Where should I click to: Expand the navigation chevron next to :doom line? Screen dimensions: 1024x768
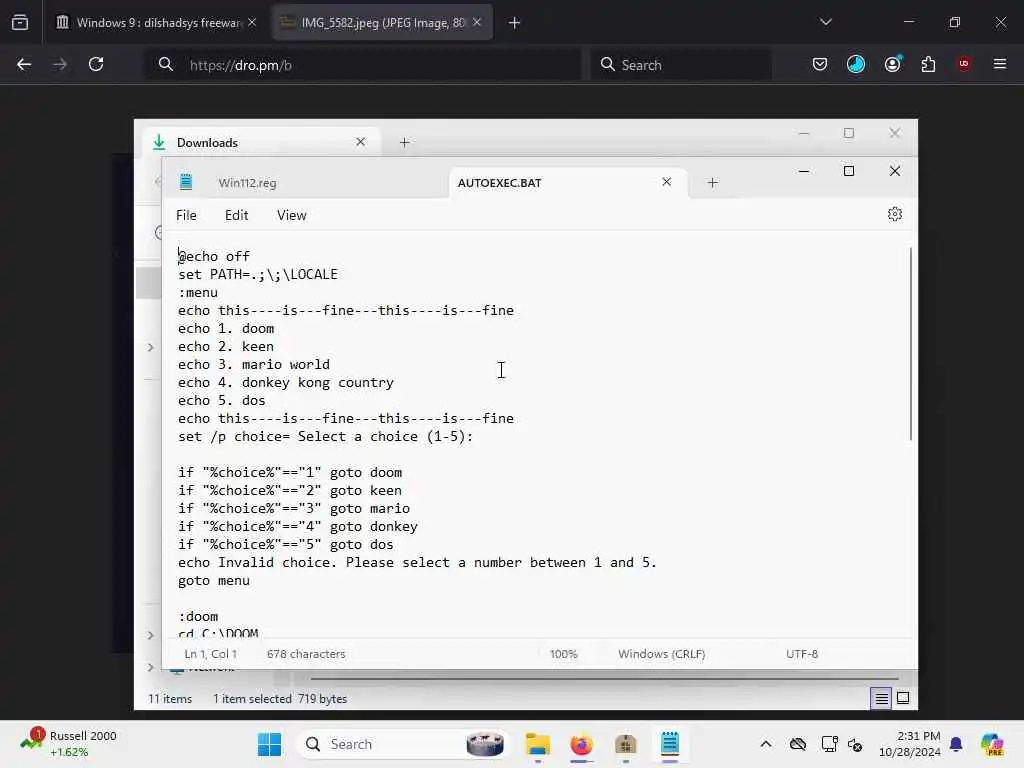point(150,635)
